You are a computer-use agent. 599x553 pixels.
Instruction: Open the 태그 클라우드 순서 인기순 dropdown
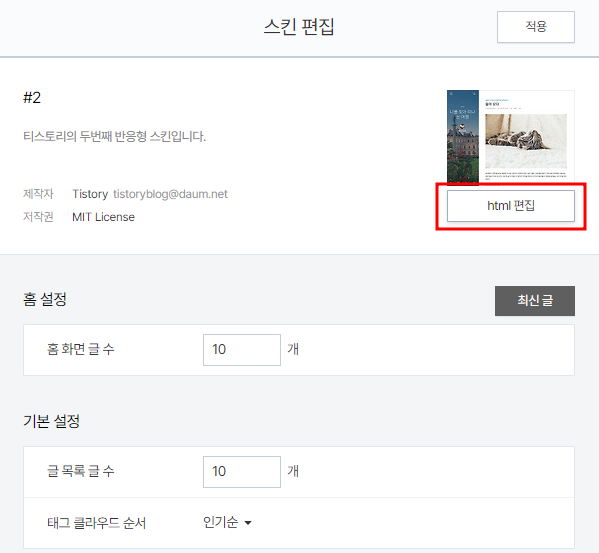click(x=227, y=522)
